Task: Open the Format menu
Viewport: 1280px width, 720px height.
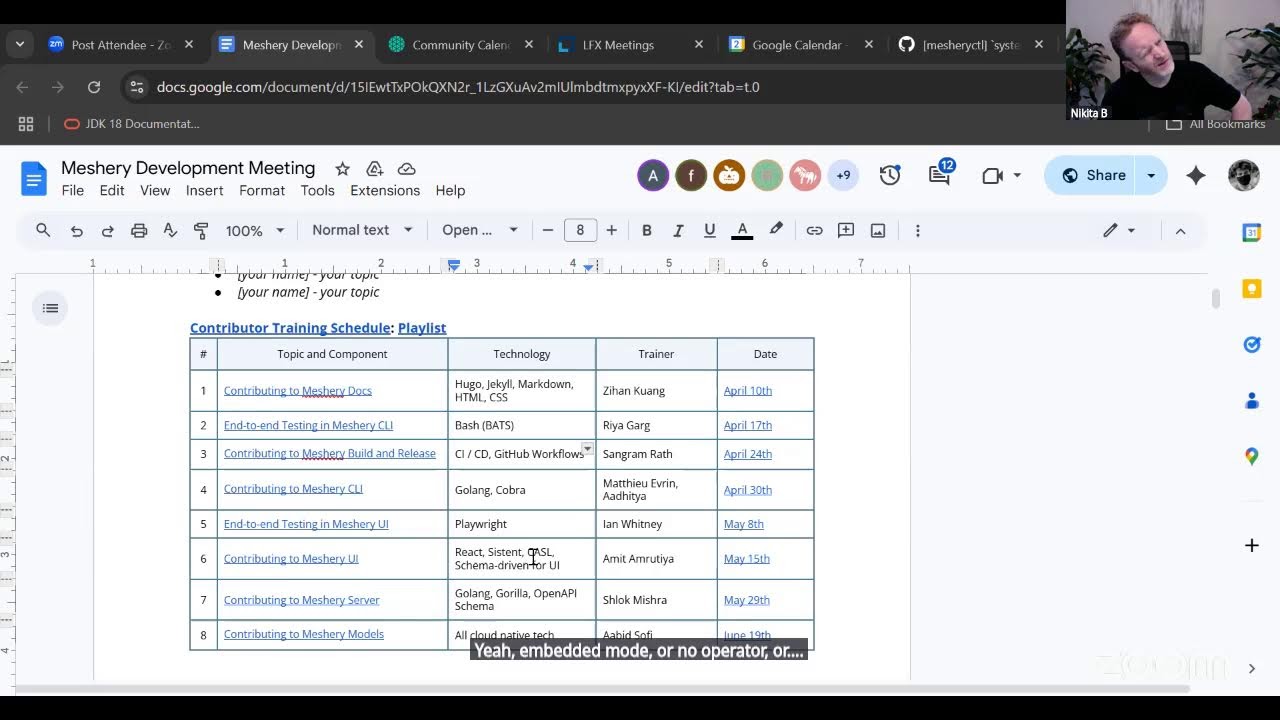Action: tap(262, 190)
